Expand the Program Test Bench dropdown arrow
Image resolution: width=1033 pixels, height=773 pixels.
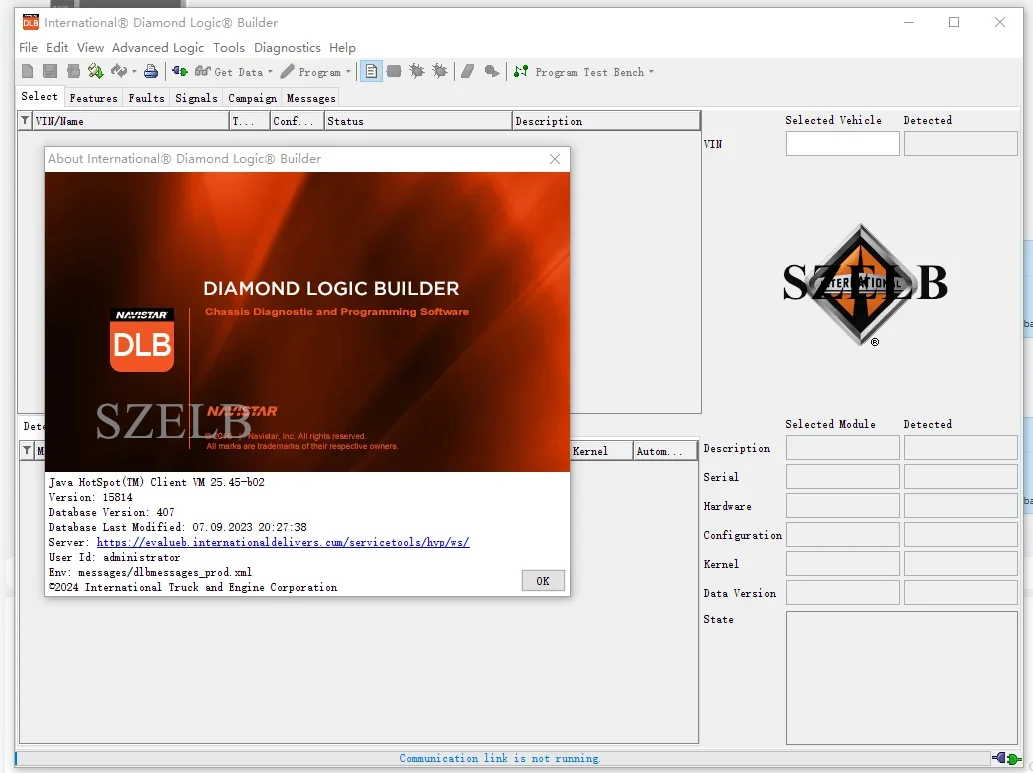pyautogui.click(x=652, y=72)
